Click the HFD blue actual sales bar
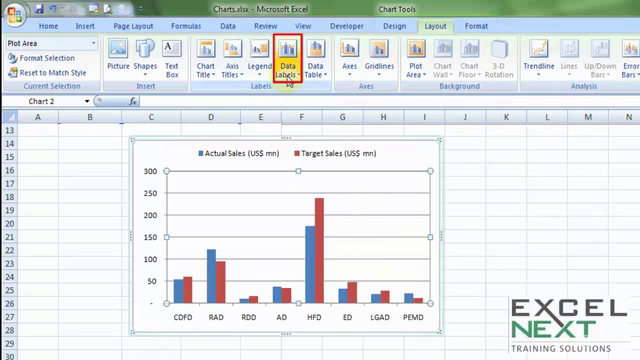 coord(310,264)
